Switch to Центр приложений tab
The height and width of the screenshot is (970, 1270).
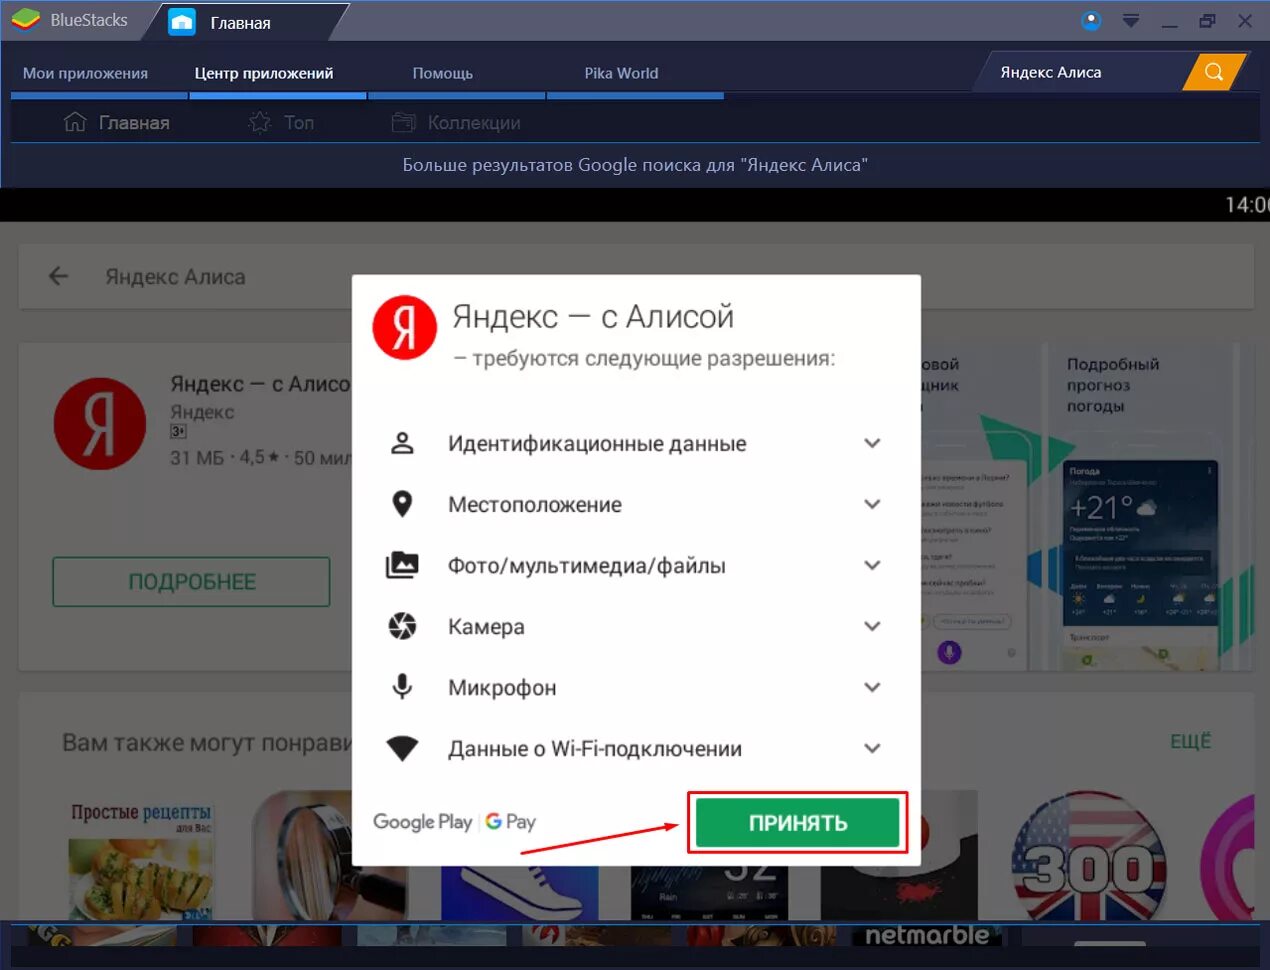[x=264, y=73]
